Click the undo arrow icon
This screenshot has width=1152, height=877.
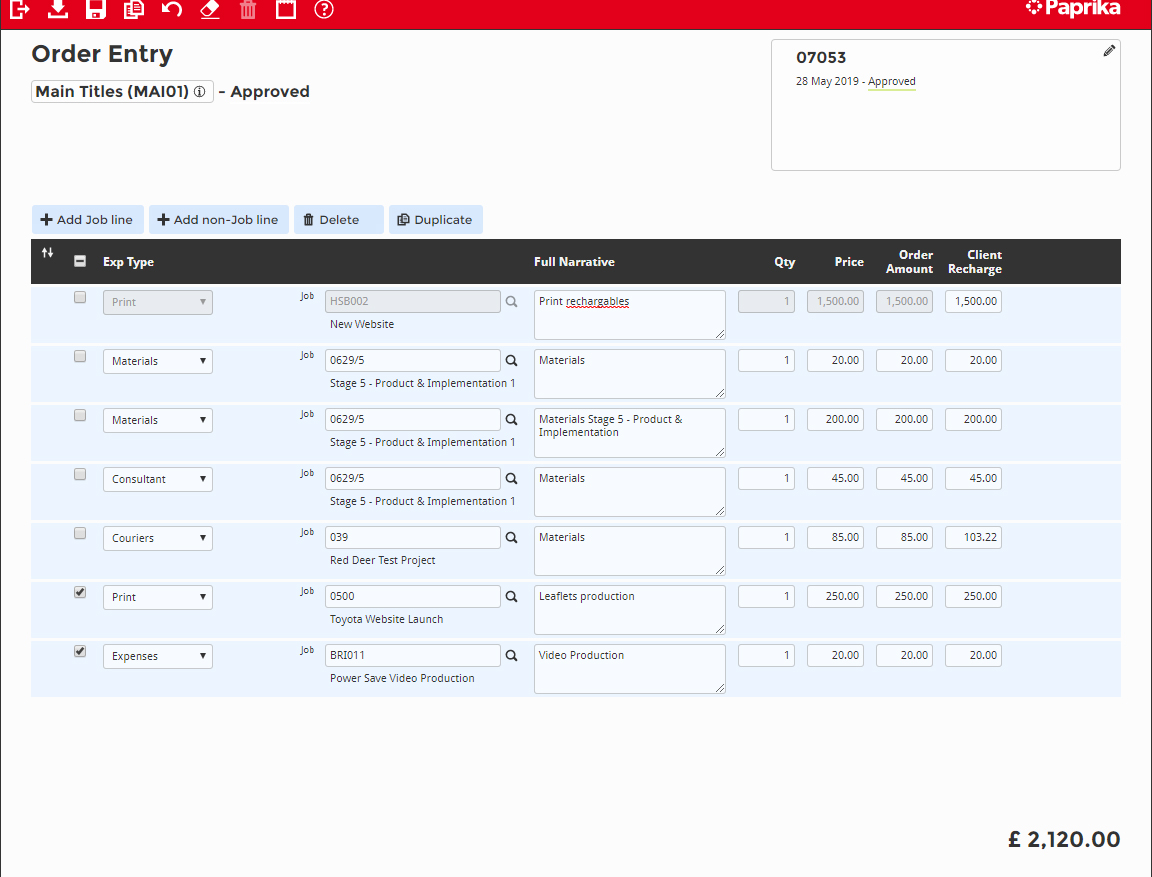(x=172, y=10)
